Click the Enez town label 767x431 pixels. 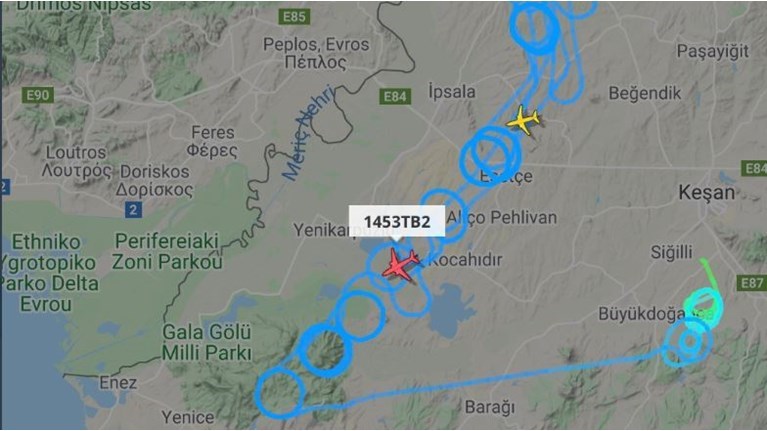coord(118,383)
